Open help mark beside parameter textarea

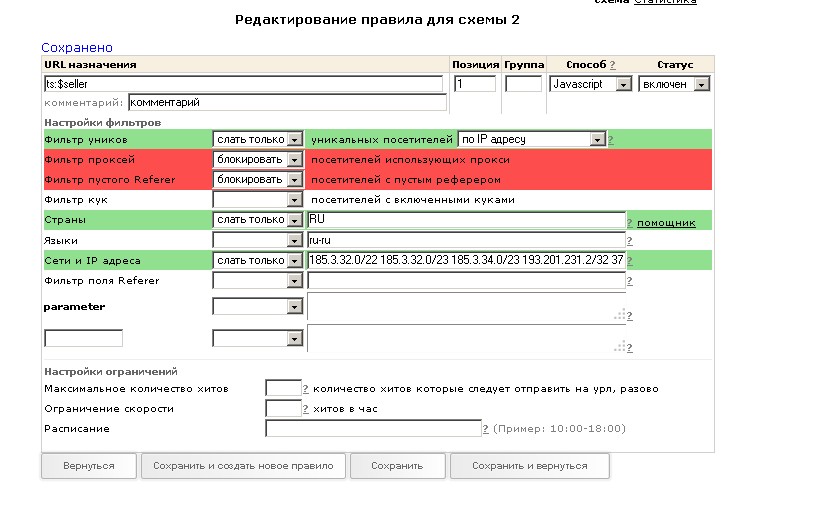(629, 316)
